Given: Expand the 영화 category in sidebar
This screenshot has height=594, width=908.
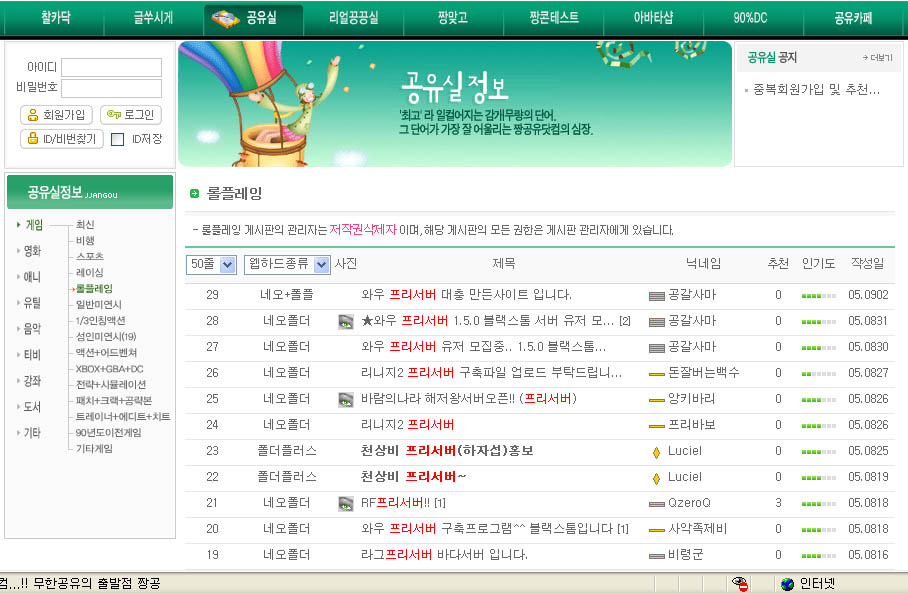Looking at the screenshot, I should [32, 251].
